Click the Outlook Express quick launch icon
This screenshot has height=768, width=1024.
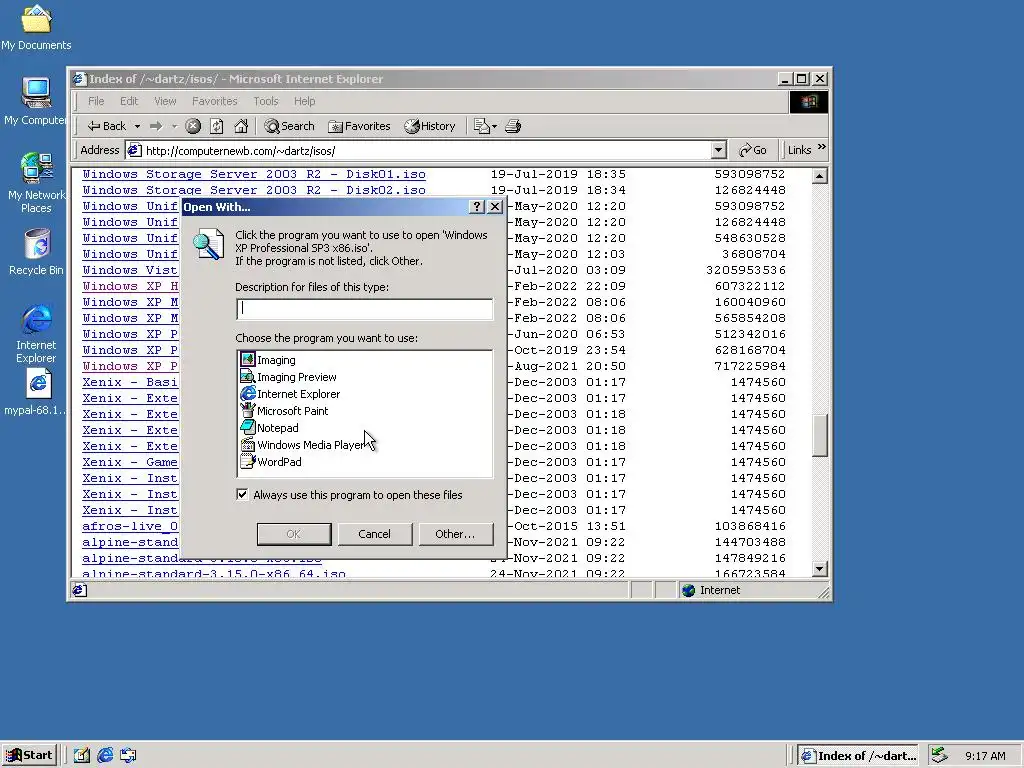128,755
